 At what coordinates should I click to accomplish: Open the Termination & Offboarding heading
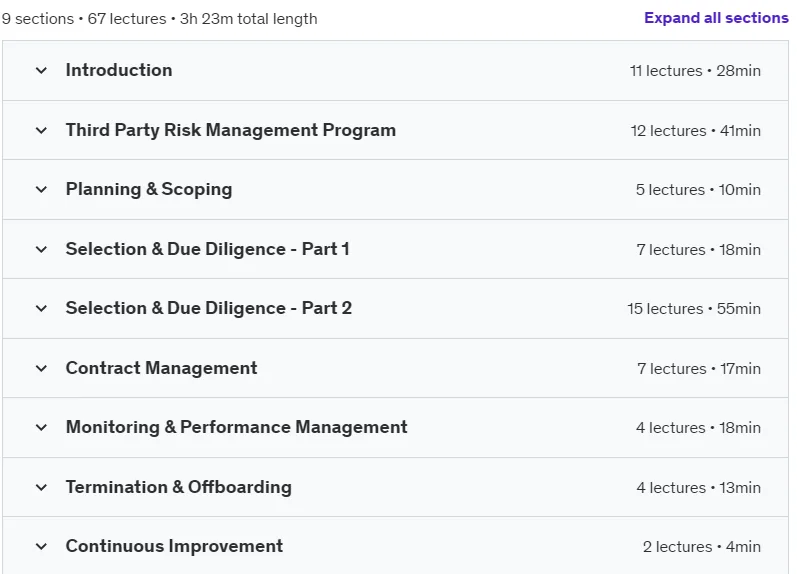point(179,487)
